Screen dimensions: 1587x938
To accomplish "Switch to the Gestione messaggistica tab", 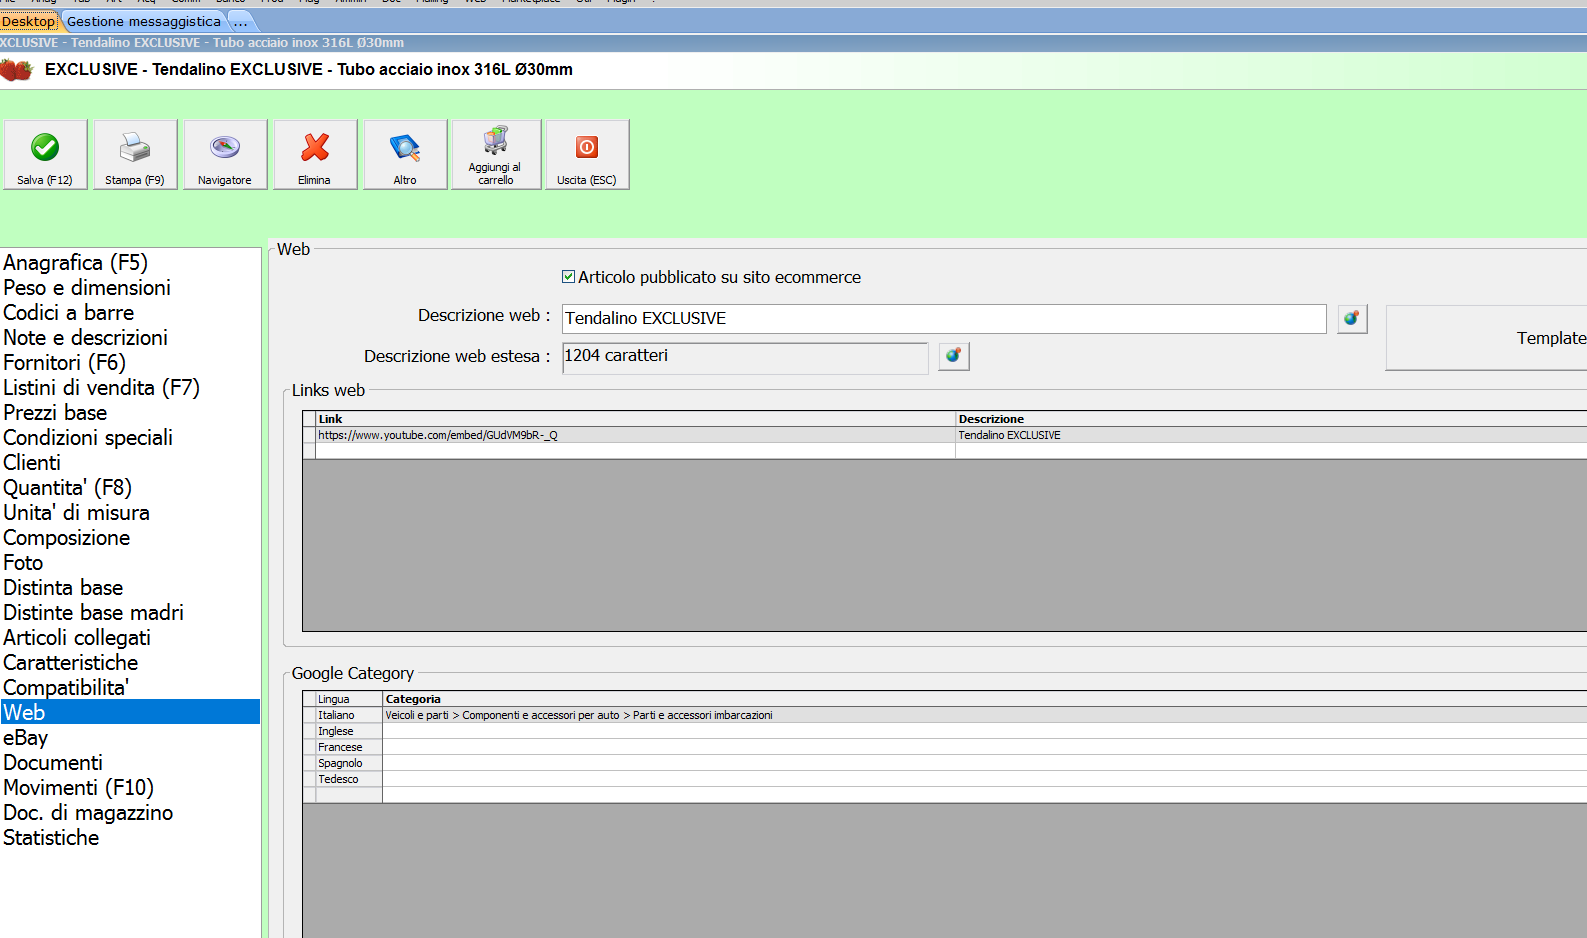I will pos(144,21).
